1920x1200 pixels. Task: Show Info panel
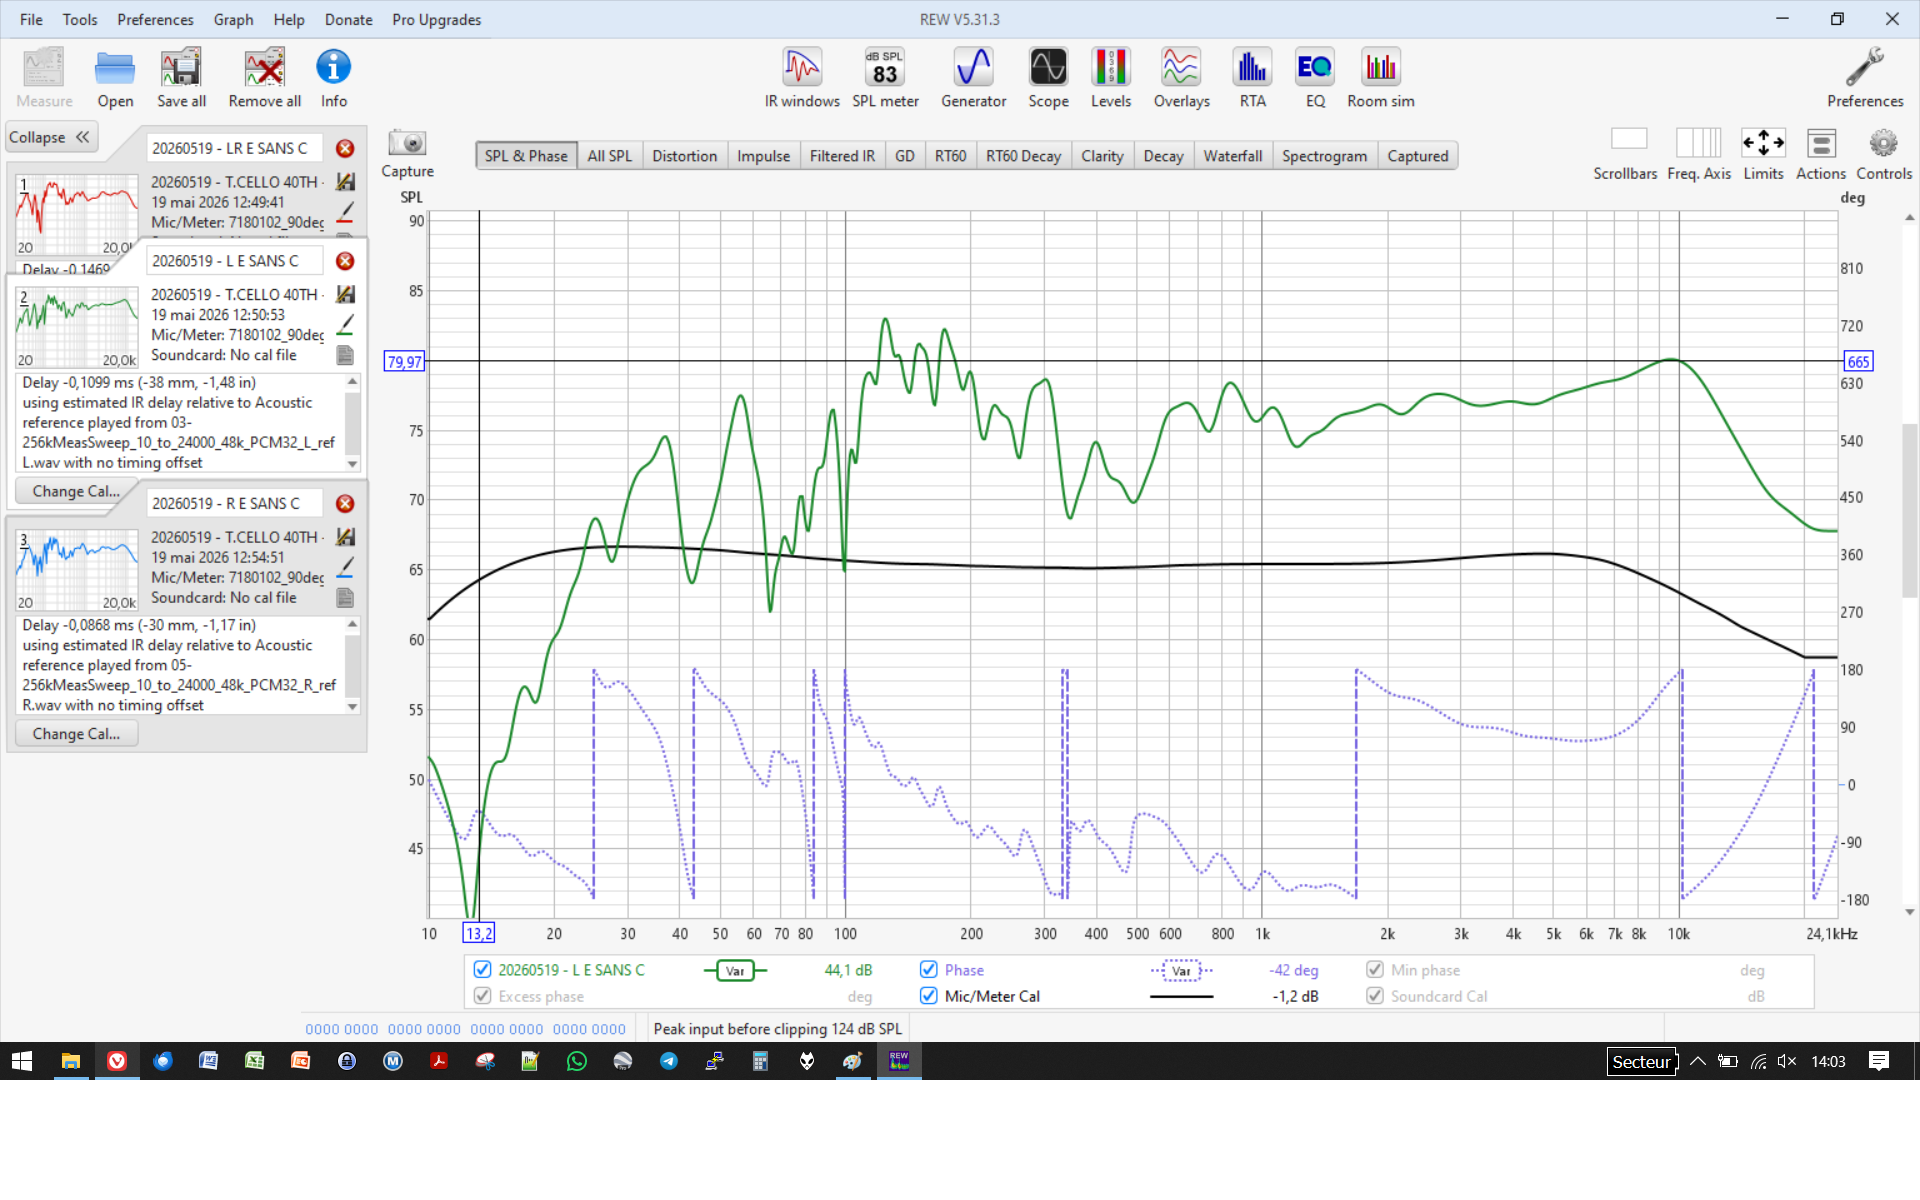[x=334, y=77]
